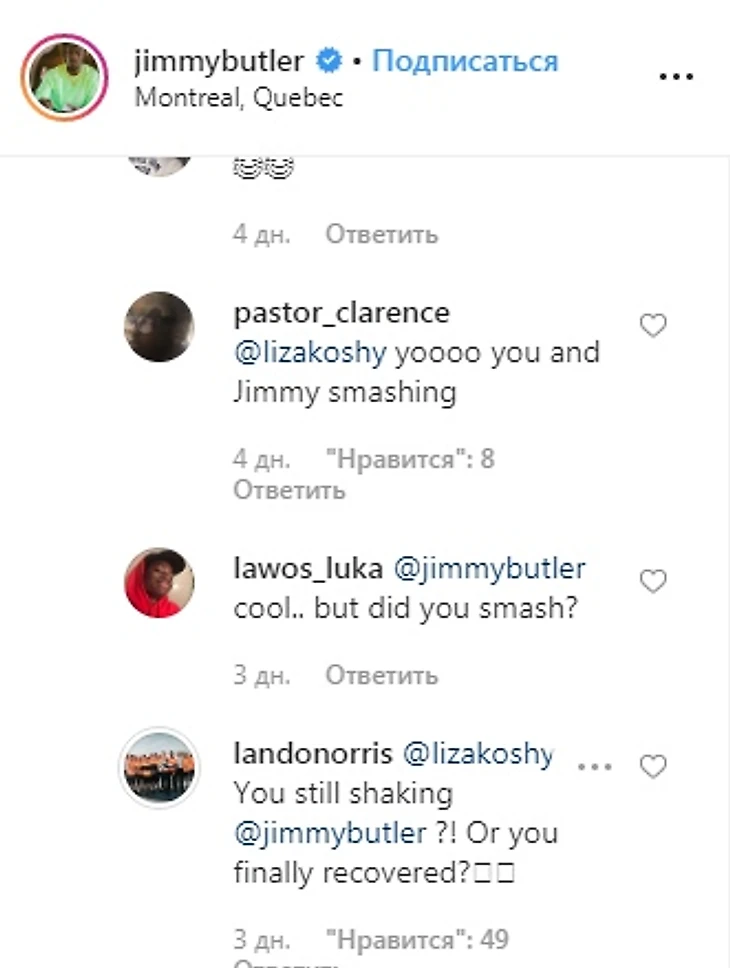Open the post options three-dot menu
This screenshot has height=968, width=730.
(676, 77)
